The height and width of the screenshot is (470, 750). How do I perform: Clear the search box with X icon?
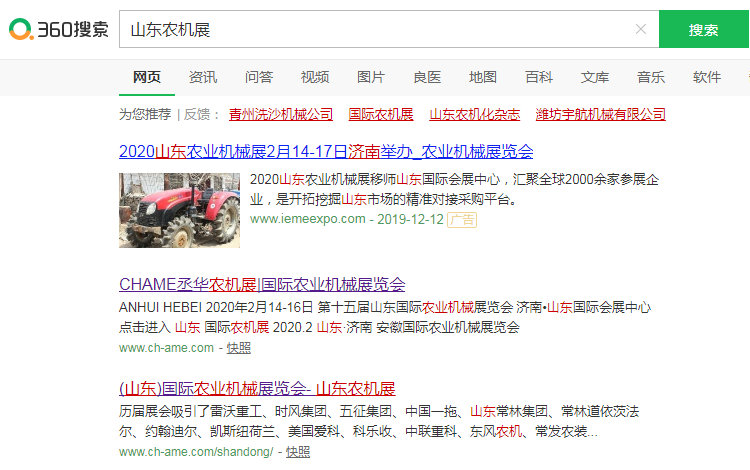(x=641, y=29)
